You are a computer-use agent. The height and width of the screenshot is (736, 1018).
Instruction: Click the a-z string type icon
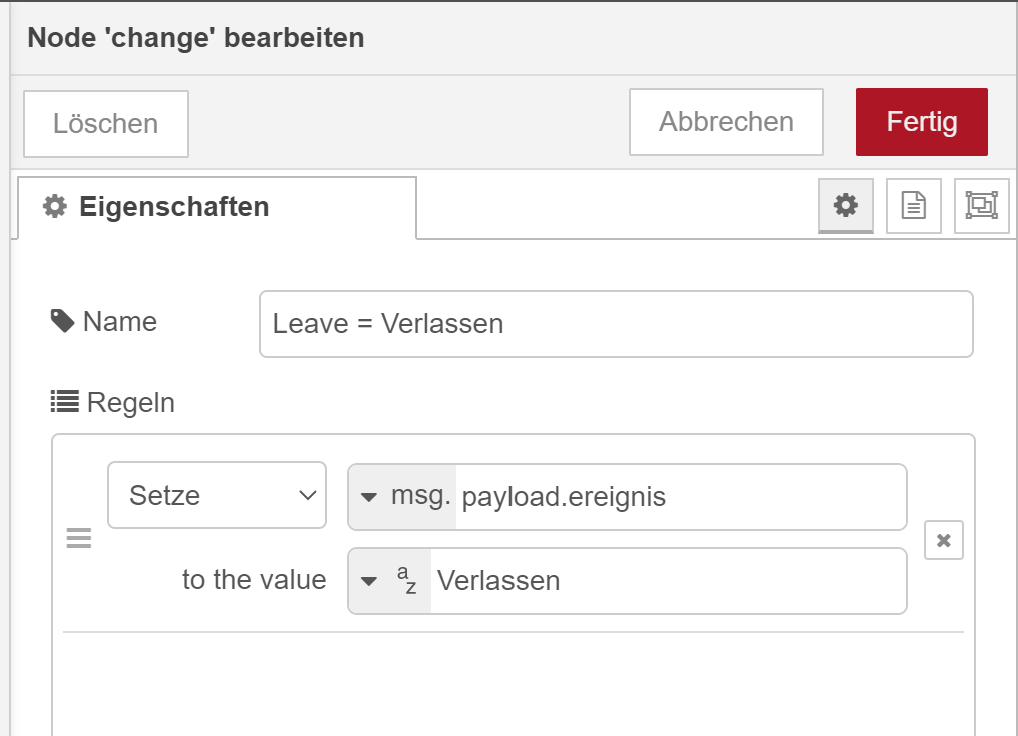tap(406, 580)
